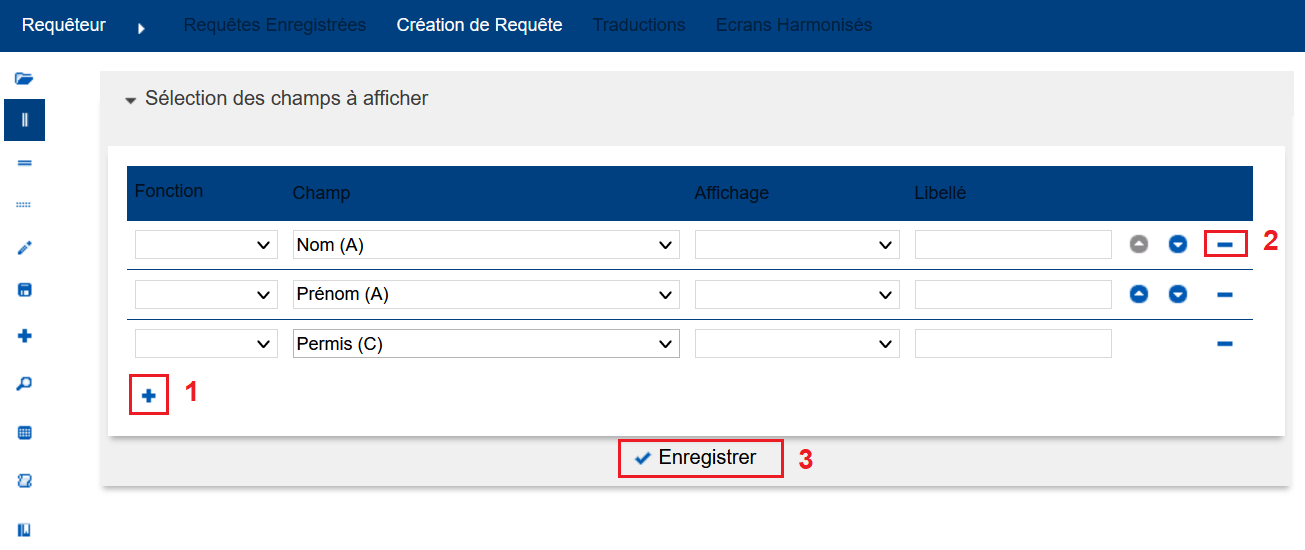This screenshot has height=550, width=1305.
Task: Click the grid table icon in sidebar
Action: click(25, 433)
